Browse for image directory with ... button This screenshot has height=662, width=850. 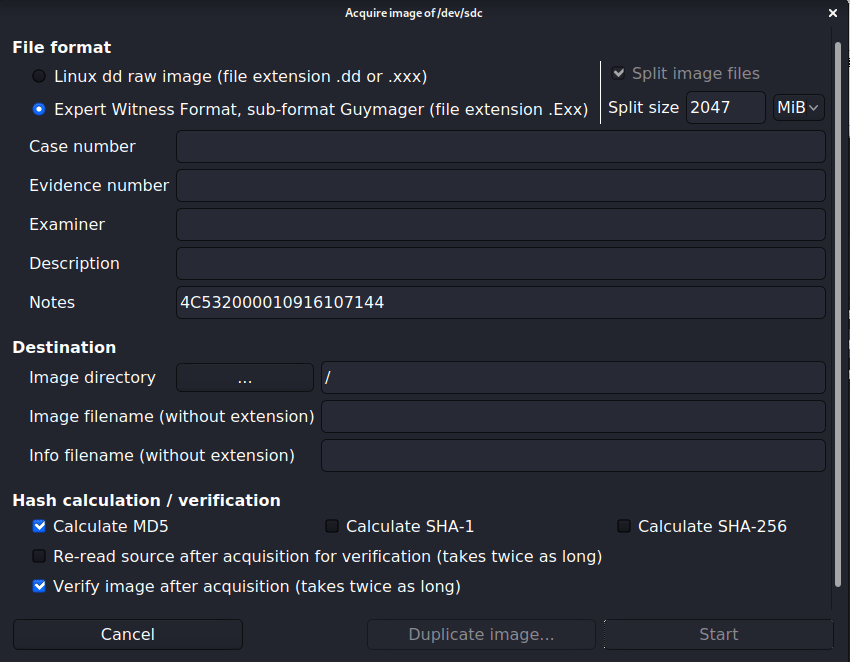click(x=245, y=377)
